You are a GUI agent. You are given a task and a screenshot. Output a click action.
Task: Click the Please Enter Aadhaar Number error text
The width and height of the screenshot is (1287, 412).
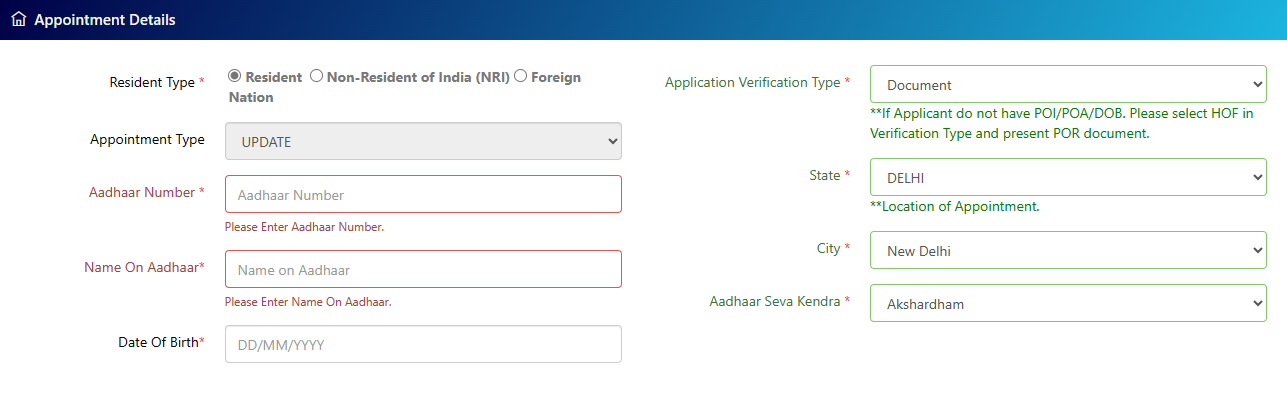tap(304, 227)
